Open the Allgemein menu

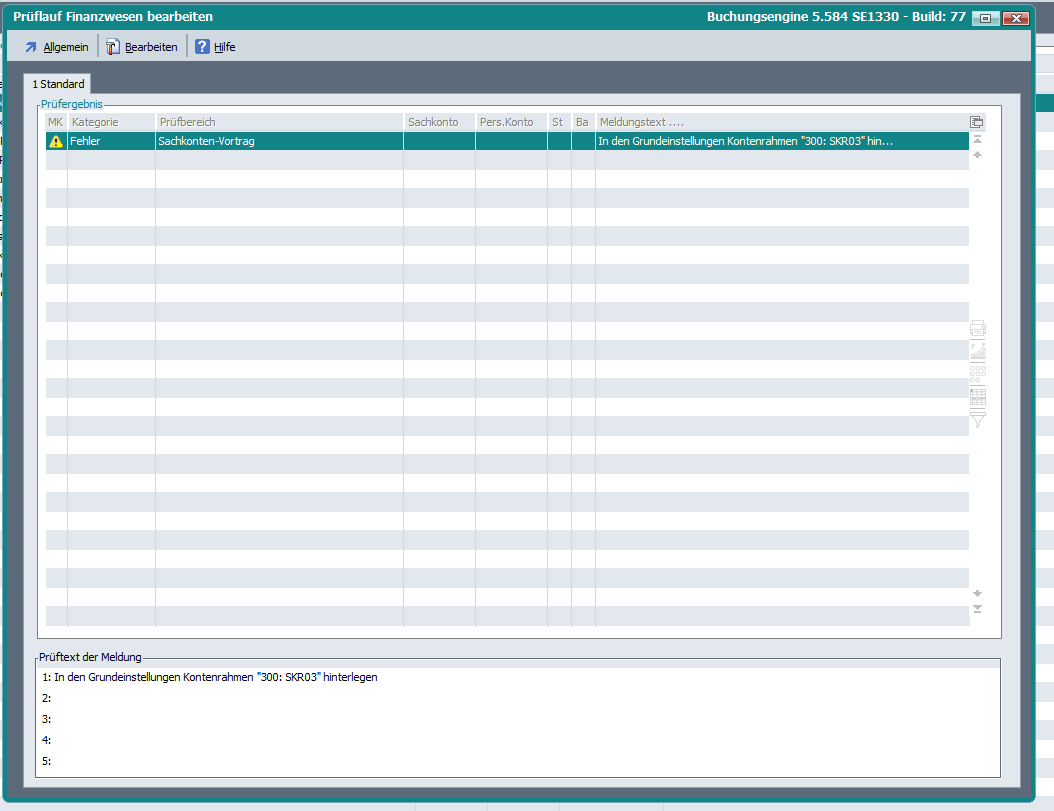pyautogui.click(x=57, y=47)
